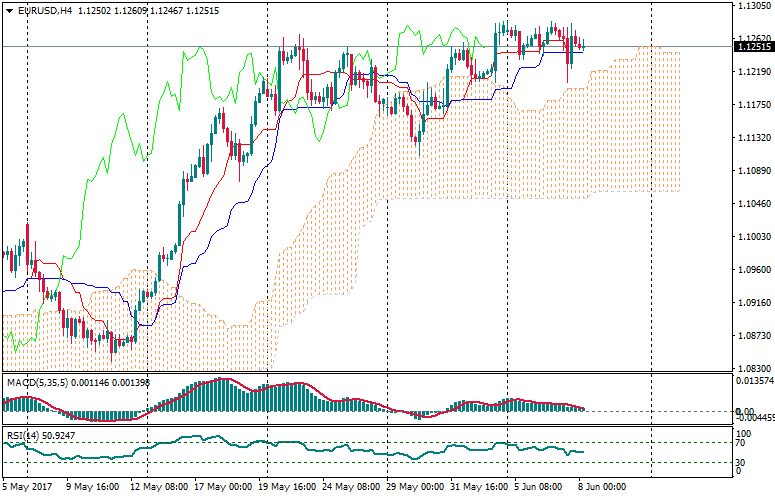
Task: Click the 1.13050 price scale value
Action: point(750,7)
